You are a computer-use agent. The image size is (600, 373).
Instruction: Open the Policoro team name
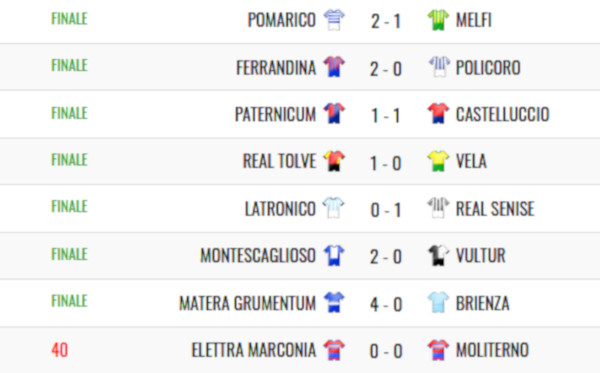click(488, 68)
